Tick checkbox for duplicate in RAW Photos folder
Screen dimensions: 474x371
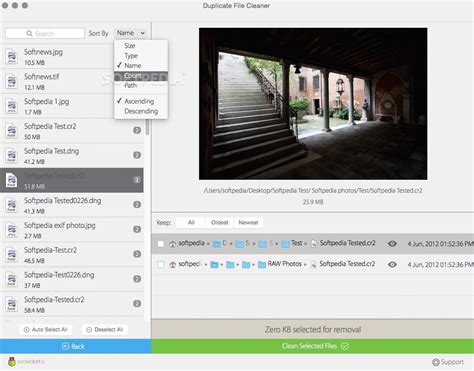pos(161,264)
